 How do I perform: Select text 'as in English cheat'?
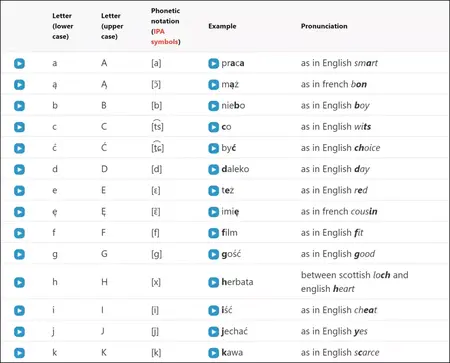coord(339,310)
